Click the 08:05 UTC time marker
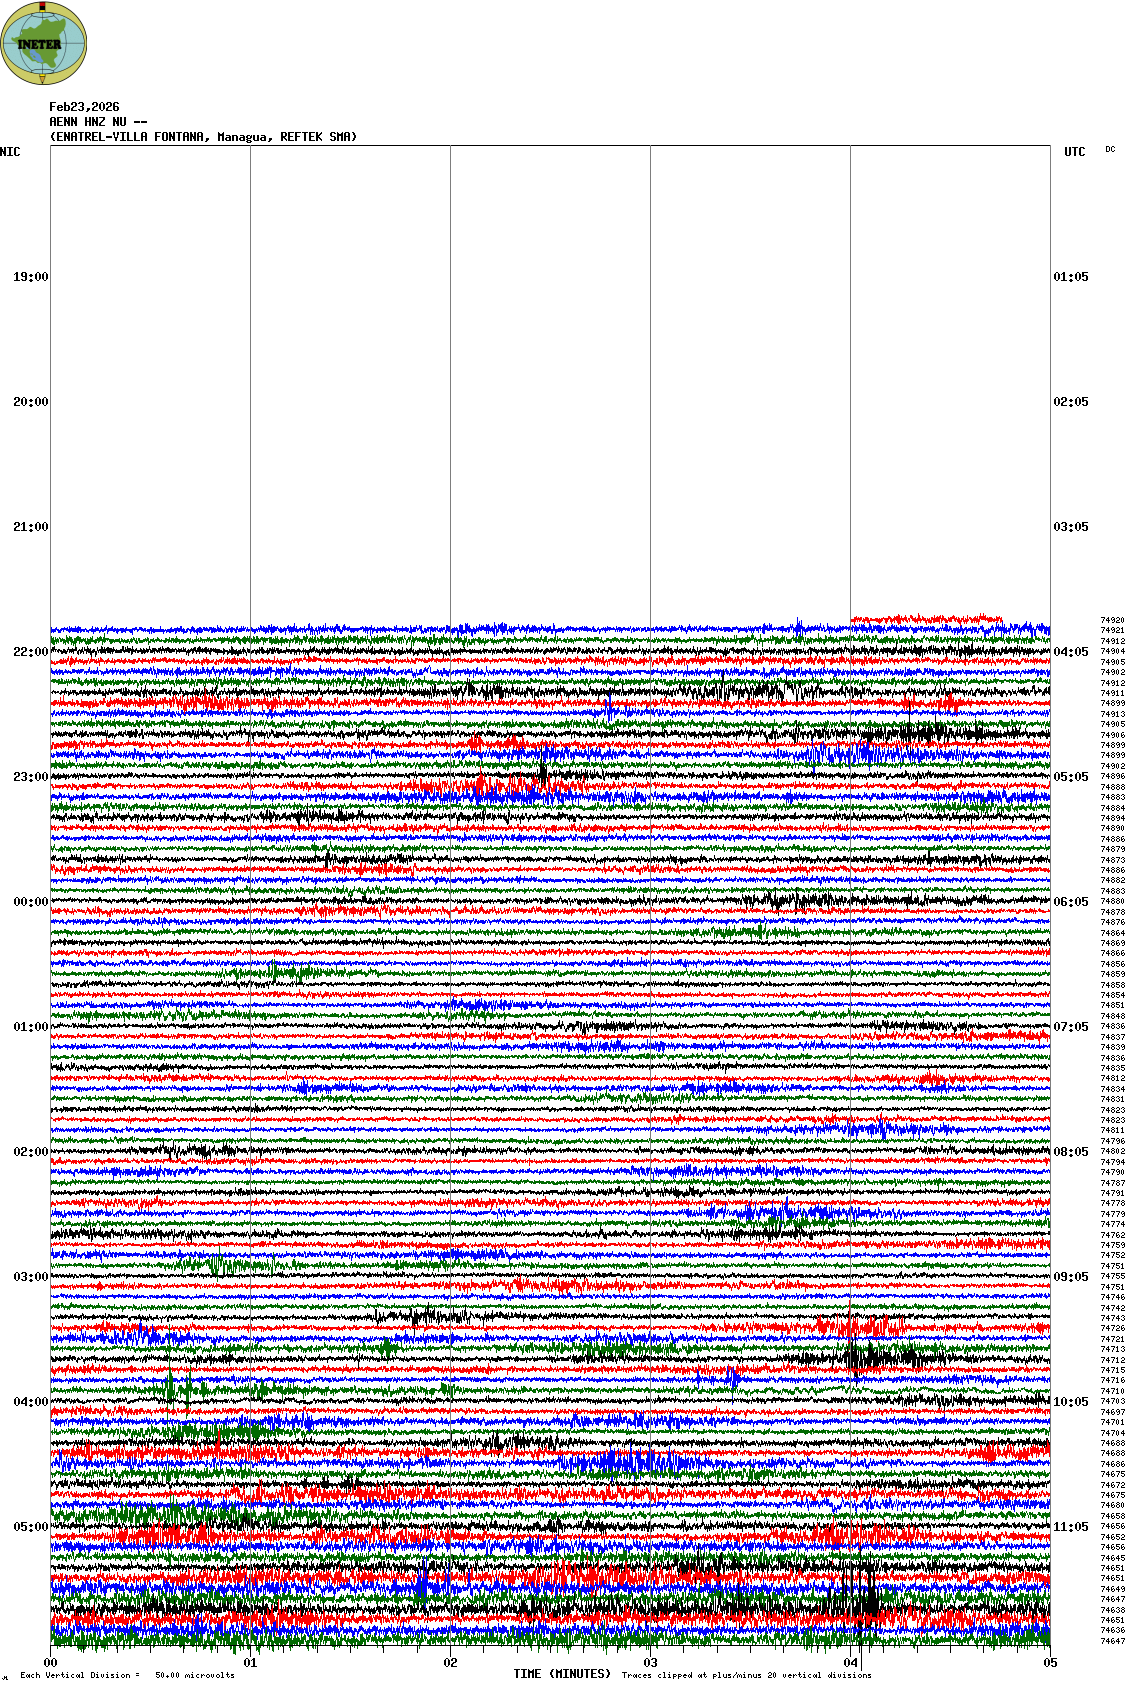Image resolution: width=1130 pixels, height=1689 pixels. 1070,1152
